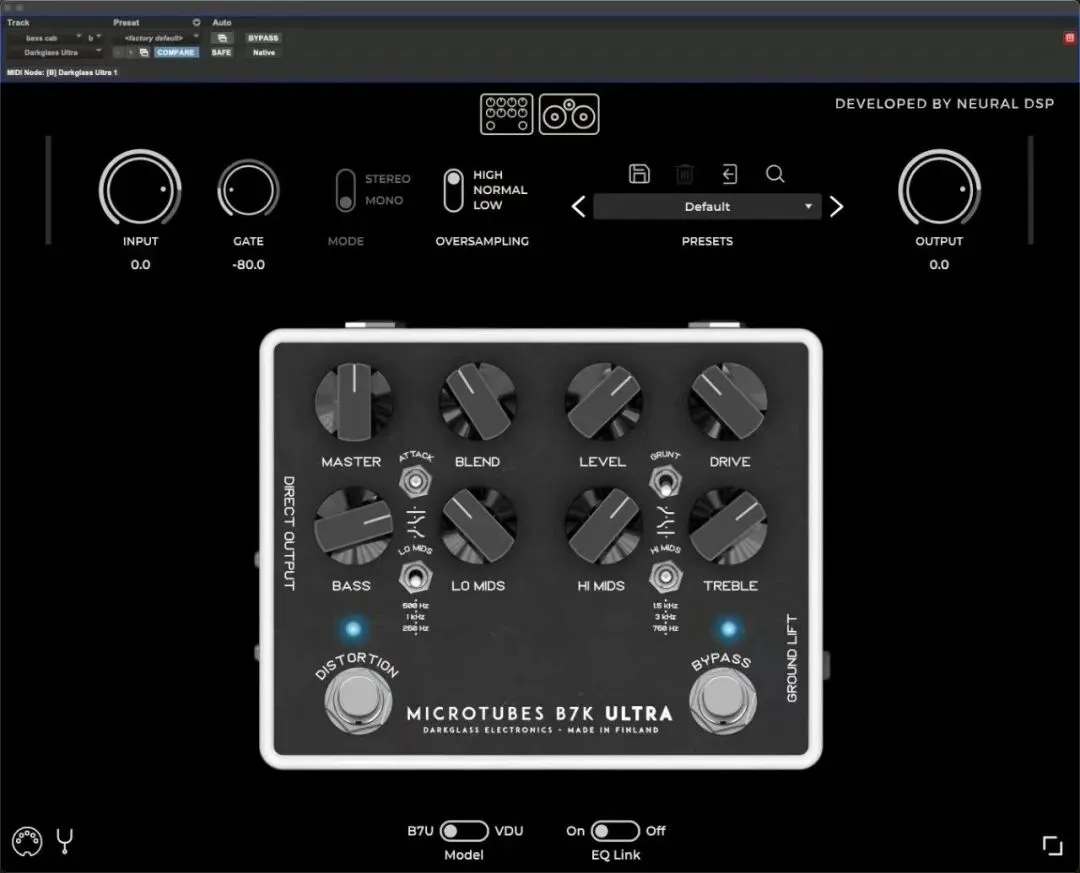Viewport: 1080px width, 873px height.
Task: Open the Default presets dropdown
Action: (x=707, y=207)
